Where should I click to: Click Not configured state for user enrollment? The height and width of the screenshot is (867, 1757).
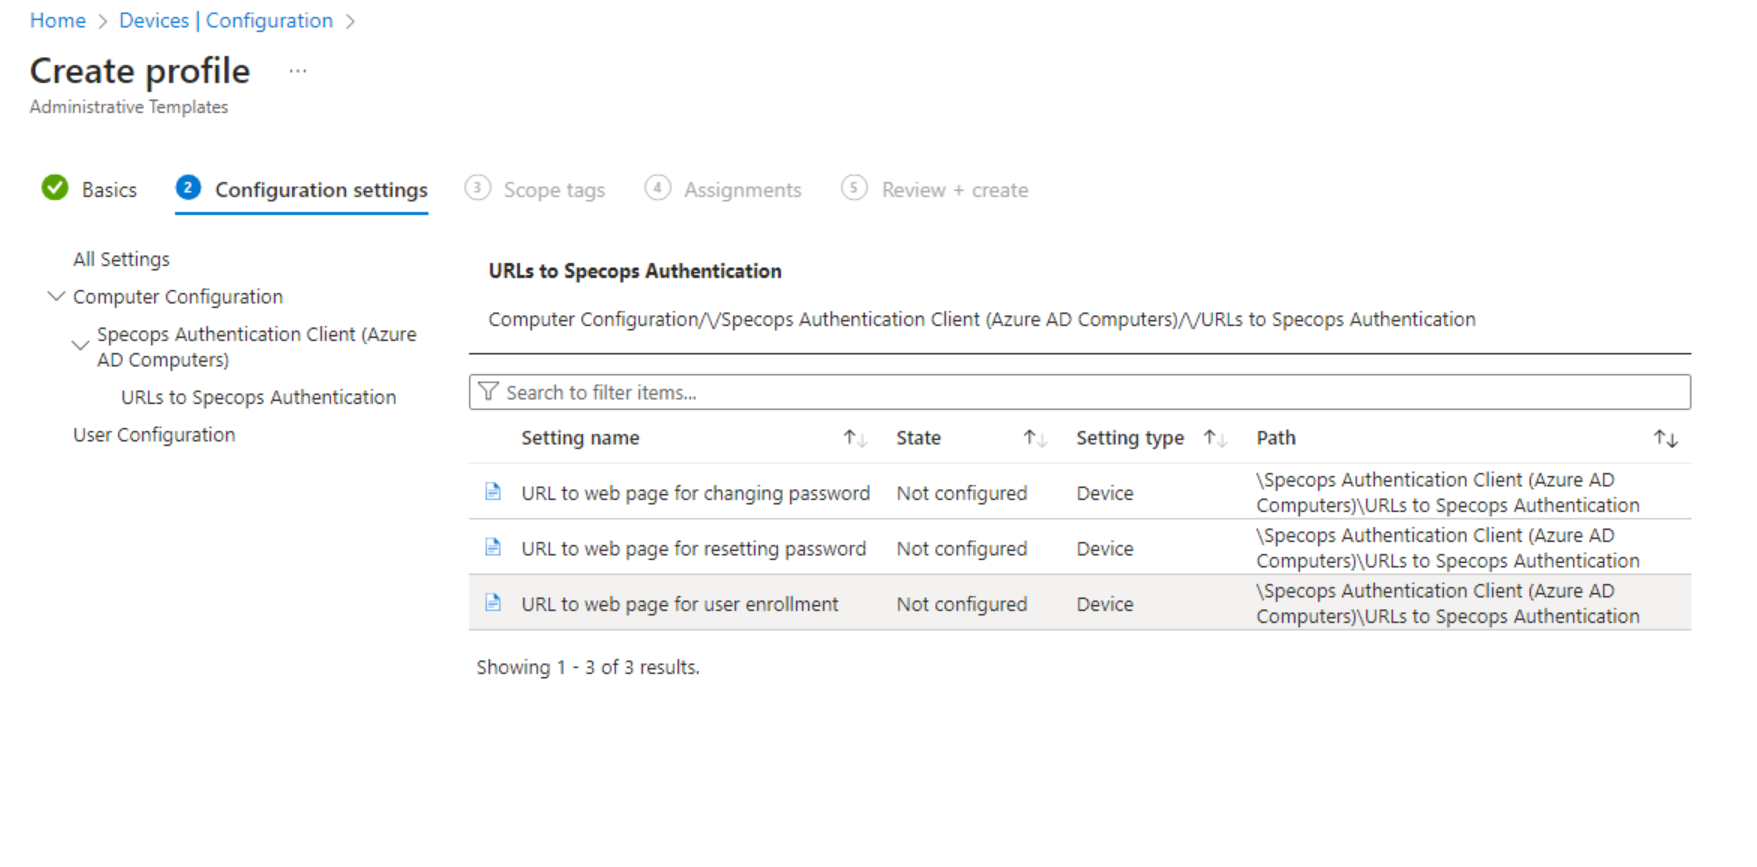pos(962,604)
